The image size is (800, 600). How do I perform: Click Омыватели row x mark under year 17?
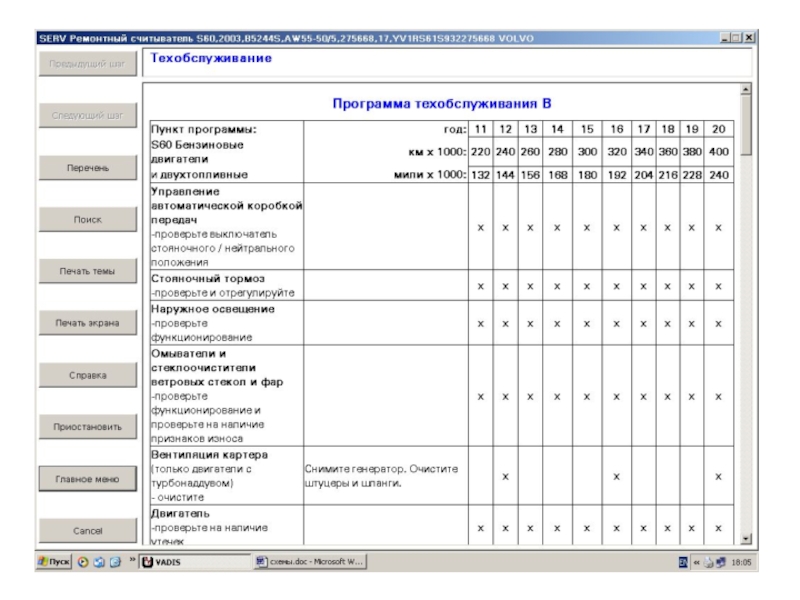[x=643, y=396]
